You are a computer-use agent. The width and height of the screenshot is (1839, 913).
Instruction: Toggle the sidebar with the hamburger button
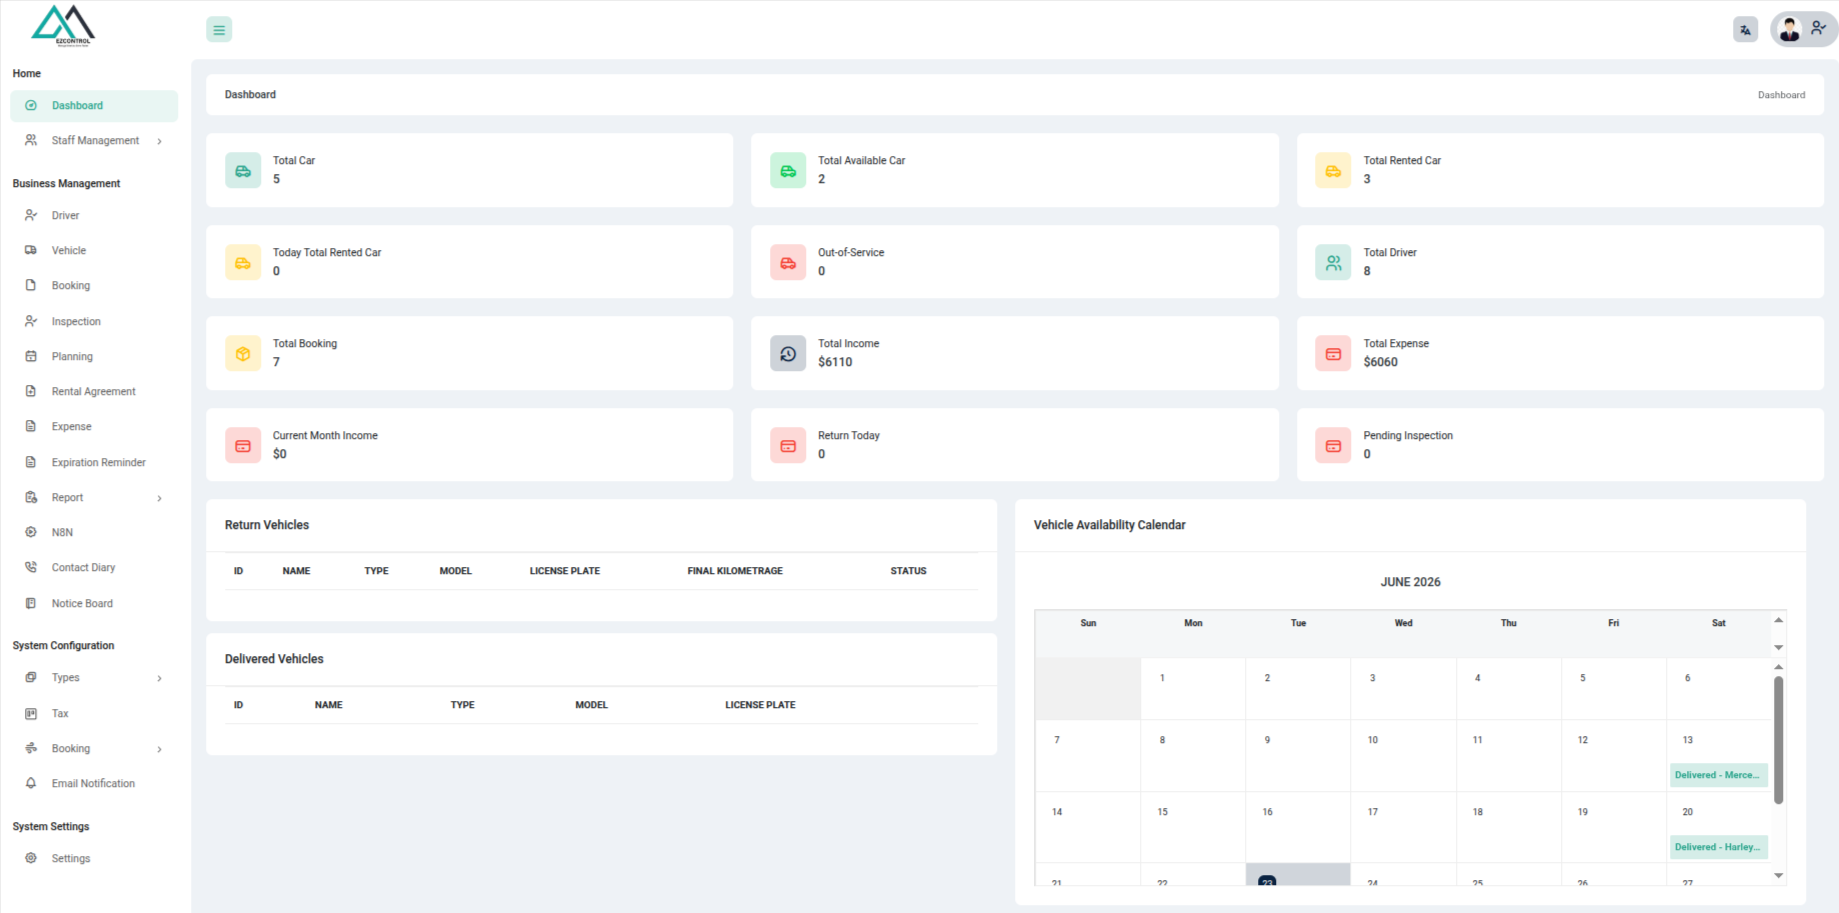219,30
